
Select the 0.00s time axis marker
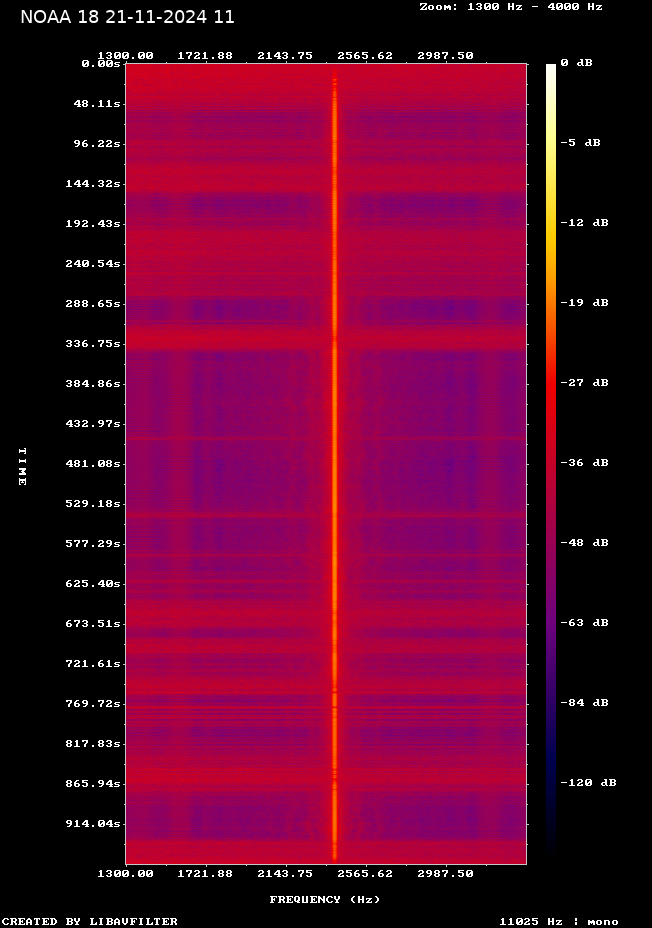pyautogui.click(x=101, y=63)
